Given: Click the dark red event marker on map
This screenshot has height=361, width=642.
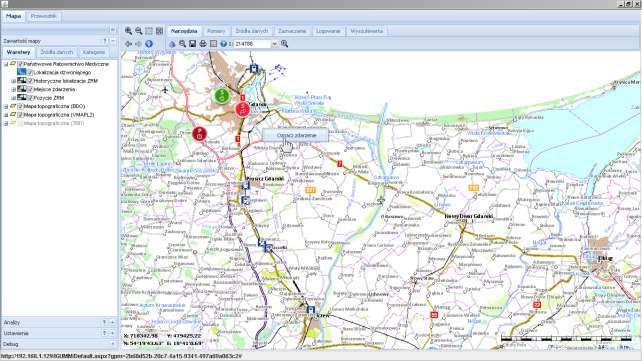Looking at the screenshot, I should click(x=199, y=133).
